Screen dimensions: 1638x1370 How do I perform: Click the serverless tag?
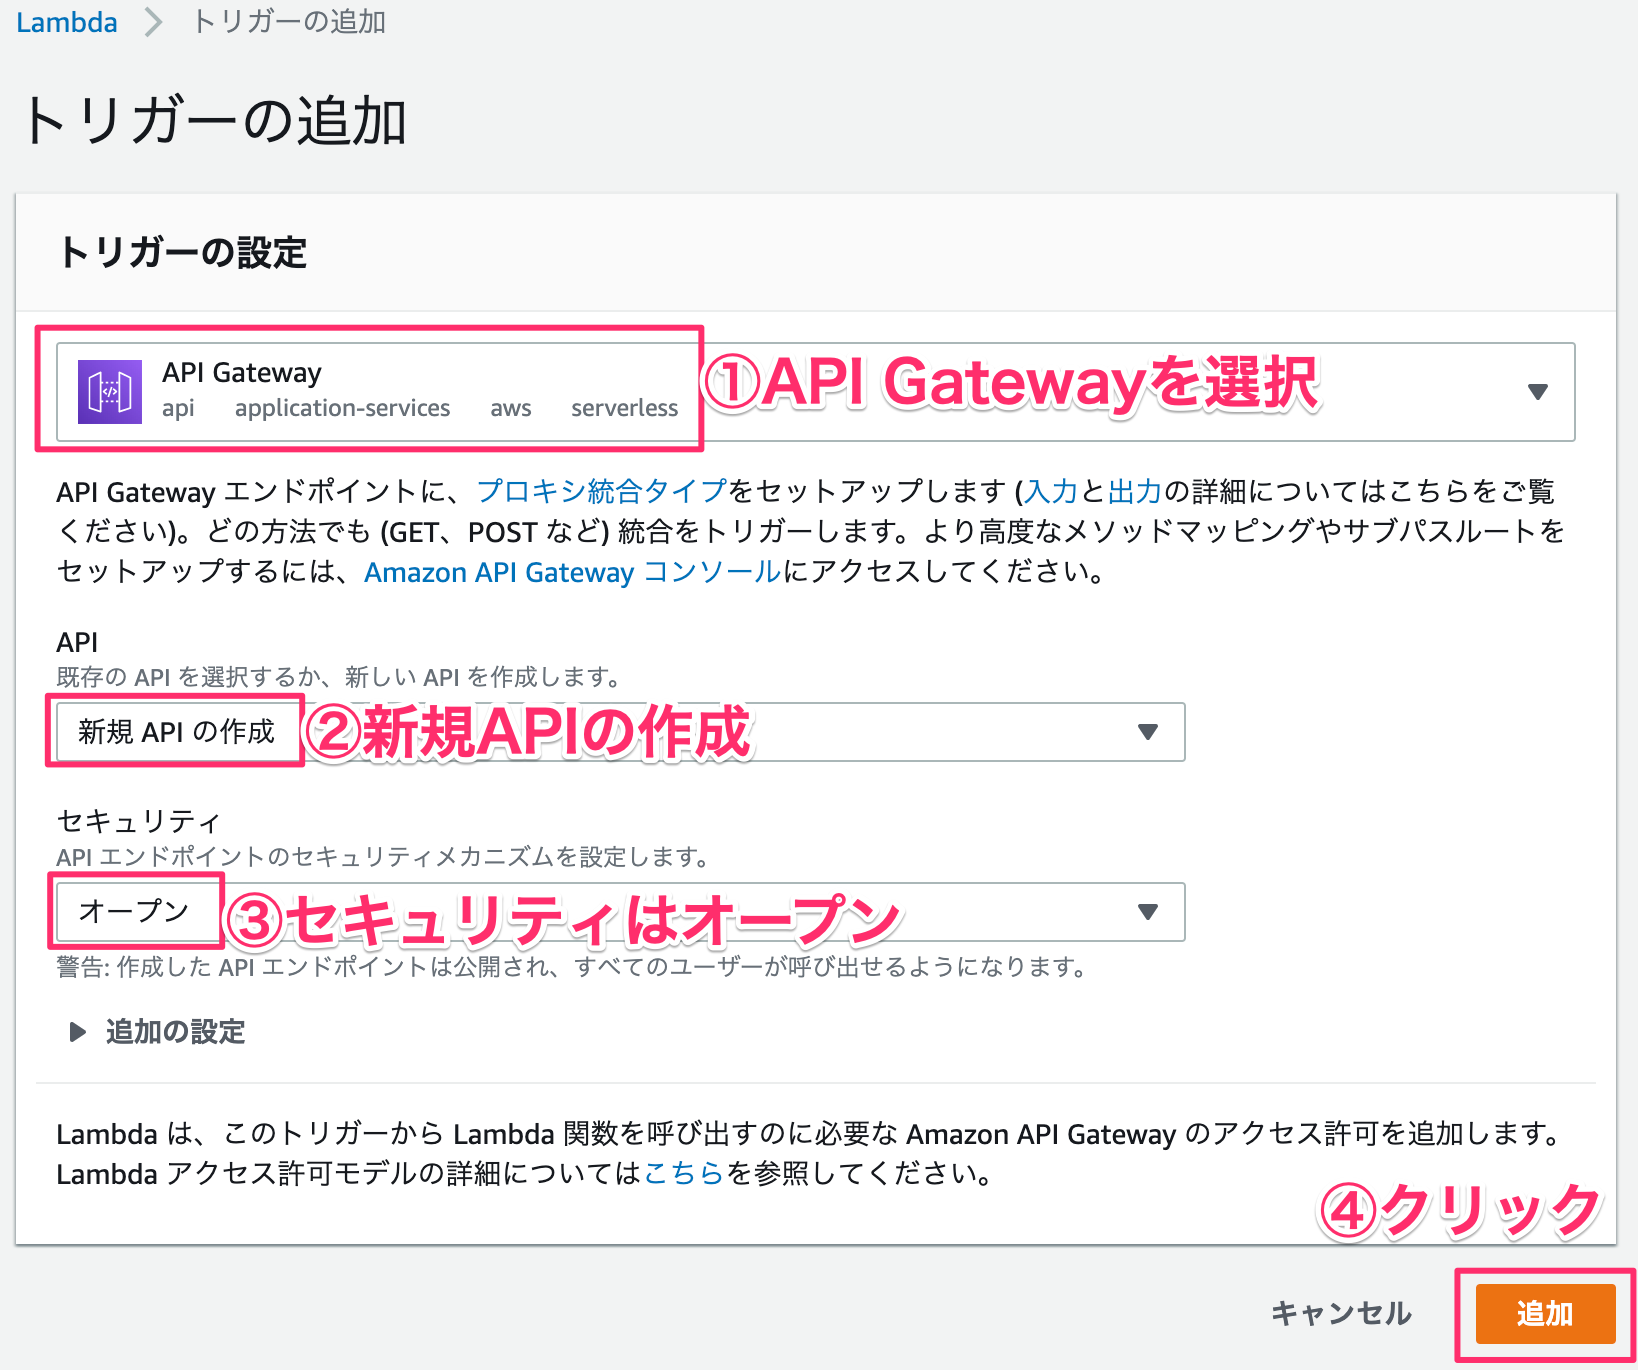coord(625,408)
